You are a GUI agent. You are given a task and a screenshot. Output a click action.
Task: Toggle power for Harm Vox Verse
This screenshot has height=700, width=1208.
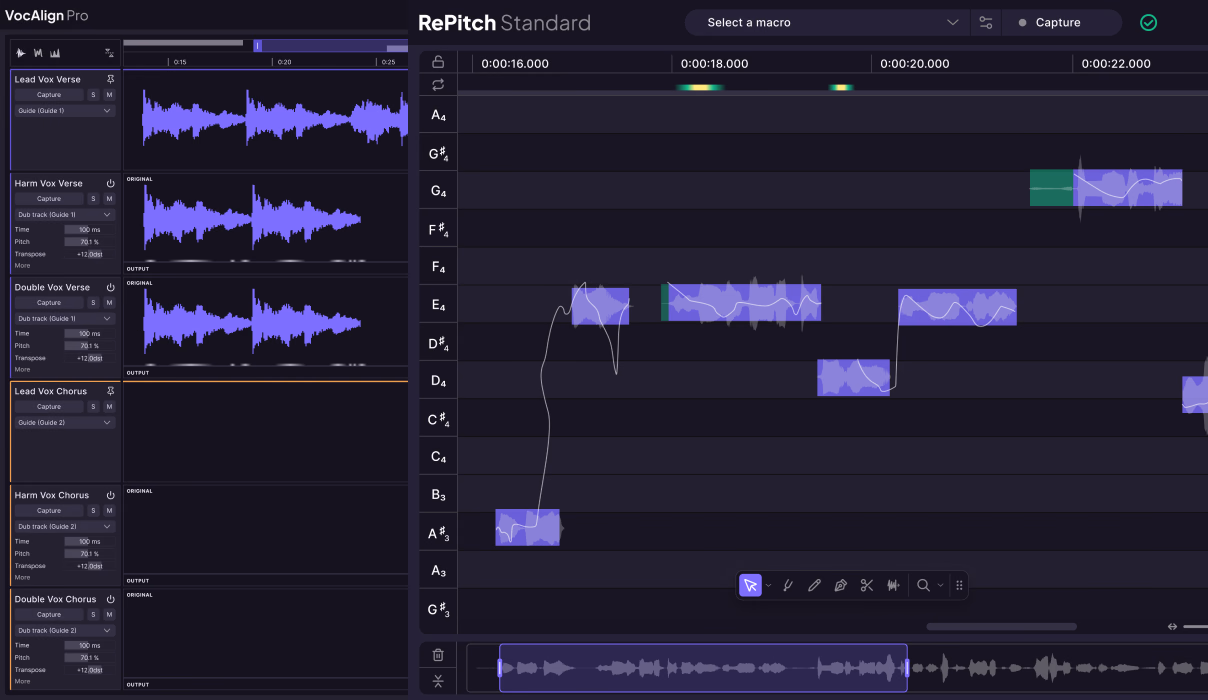(110, 183)
